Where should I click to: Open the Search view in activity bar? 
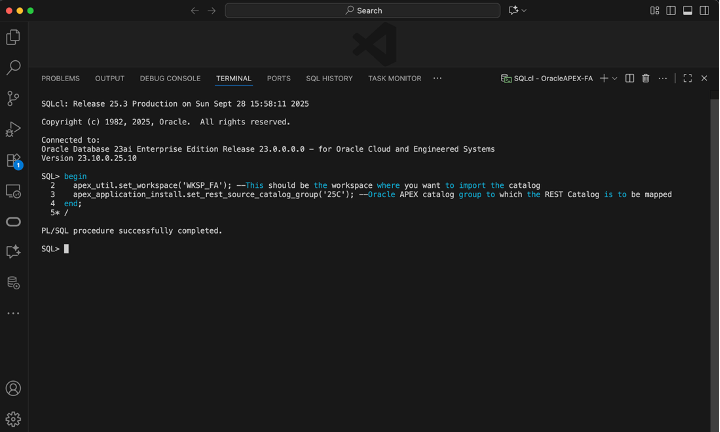point(13,67)
